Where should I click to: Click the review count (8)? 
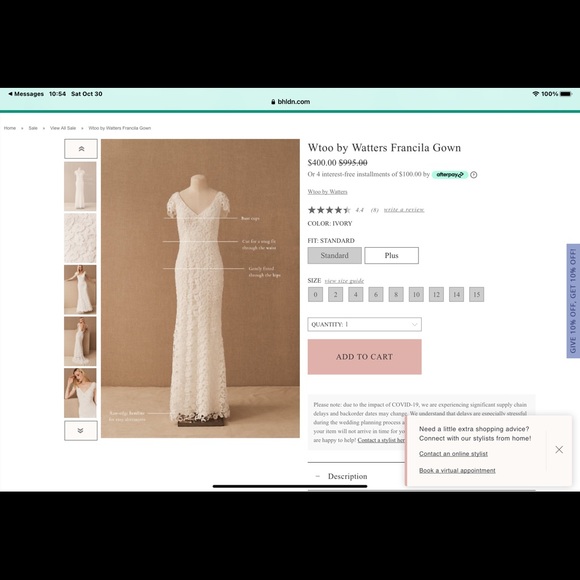coord(375,210)
